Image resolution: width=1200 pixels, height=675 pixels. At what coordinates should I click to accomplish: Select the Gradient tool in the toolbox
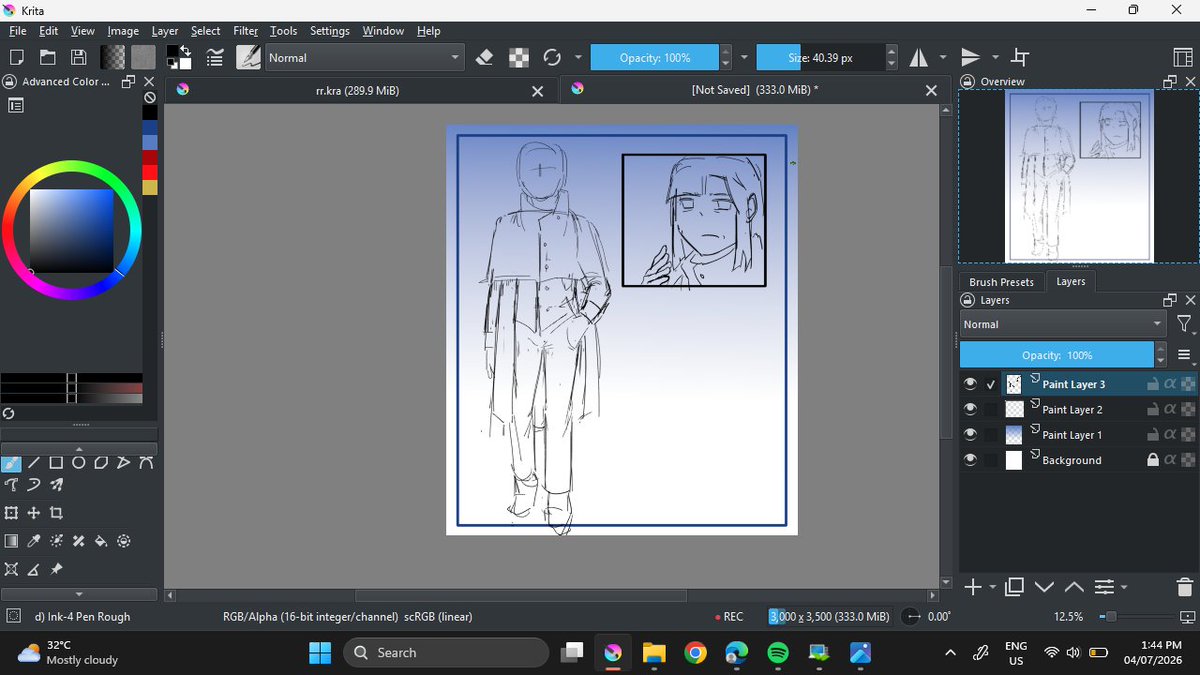click(x=11, y=541)
